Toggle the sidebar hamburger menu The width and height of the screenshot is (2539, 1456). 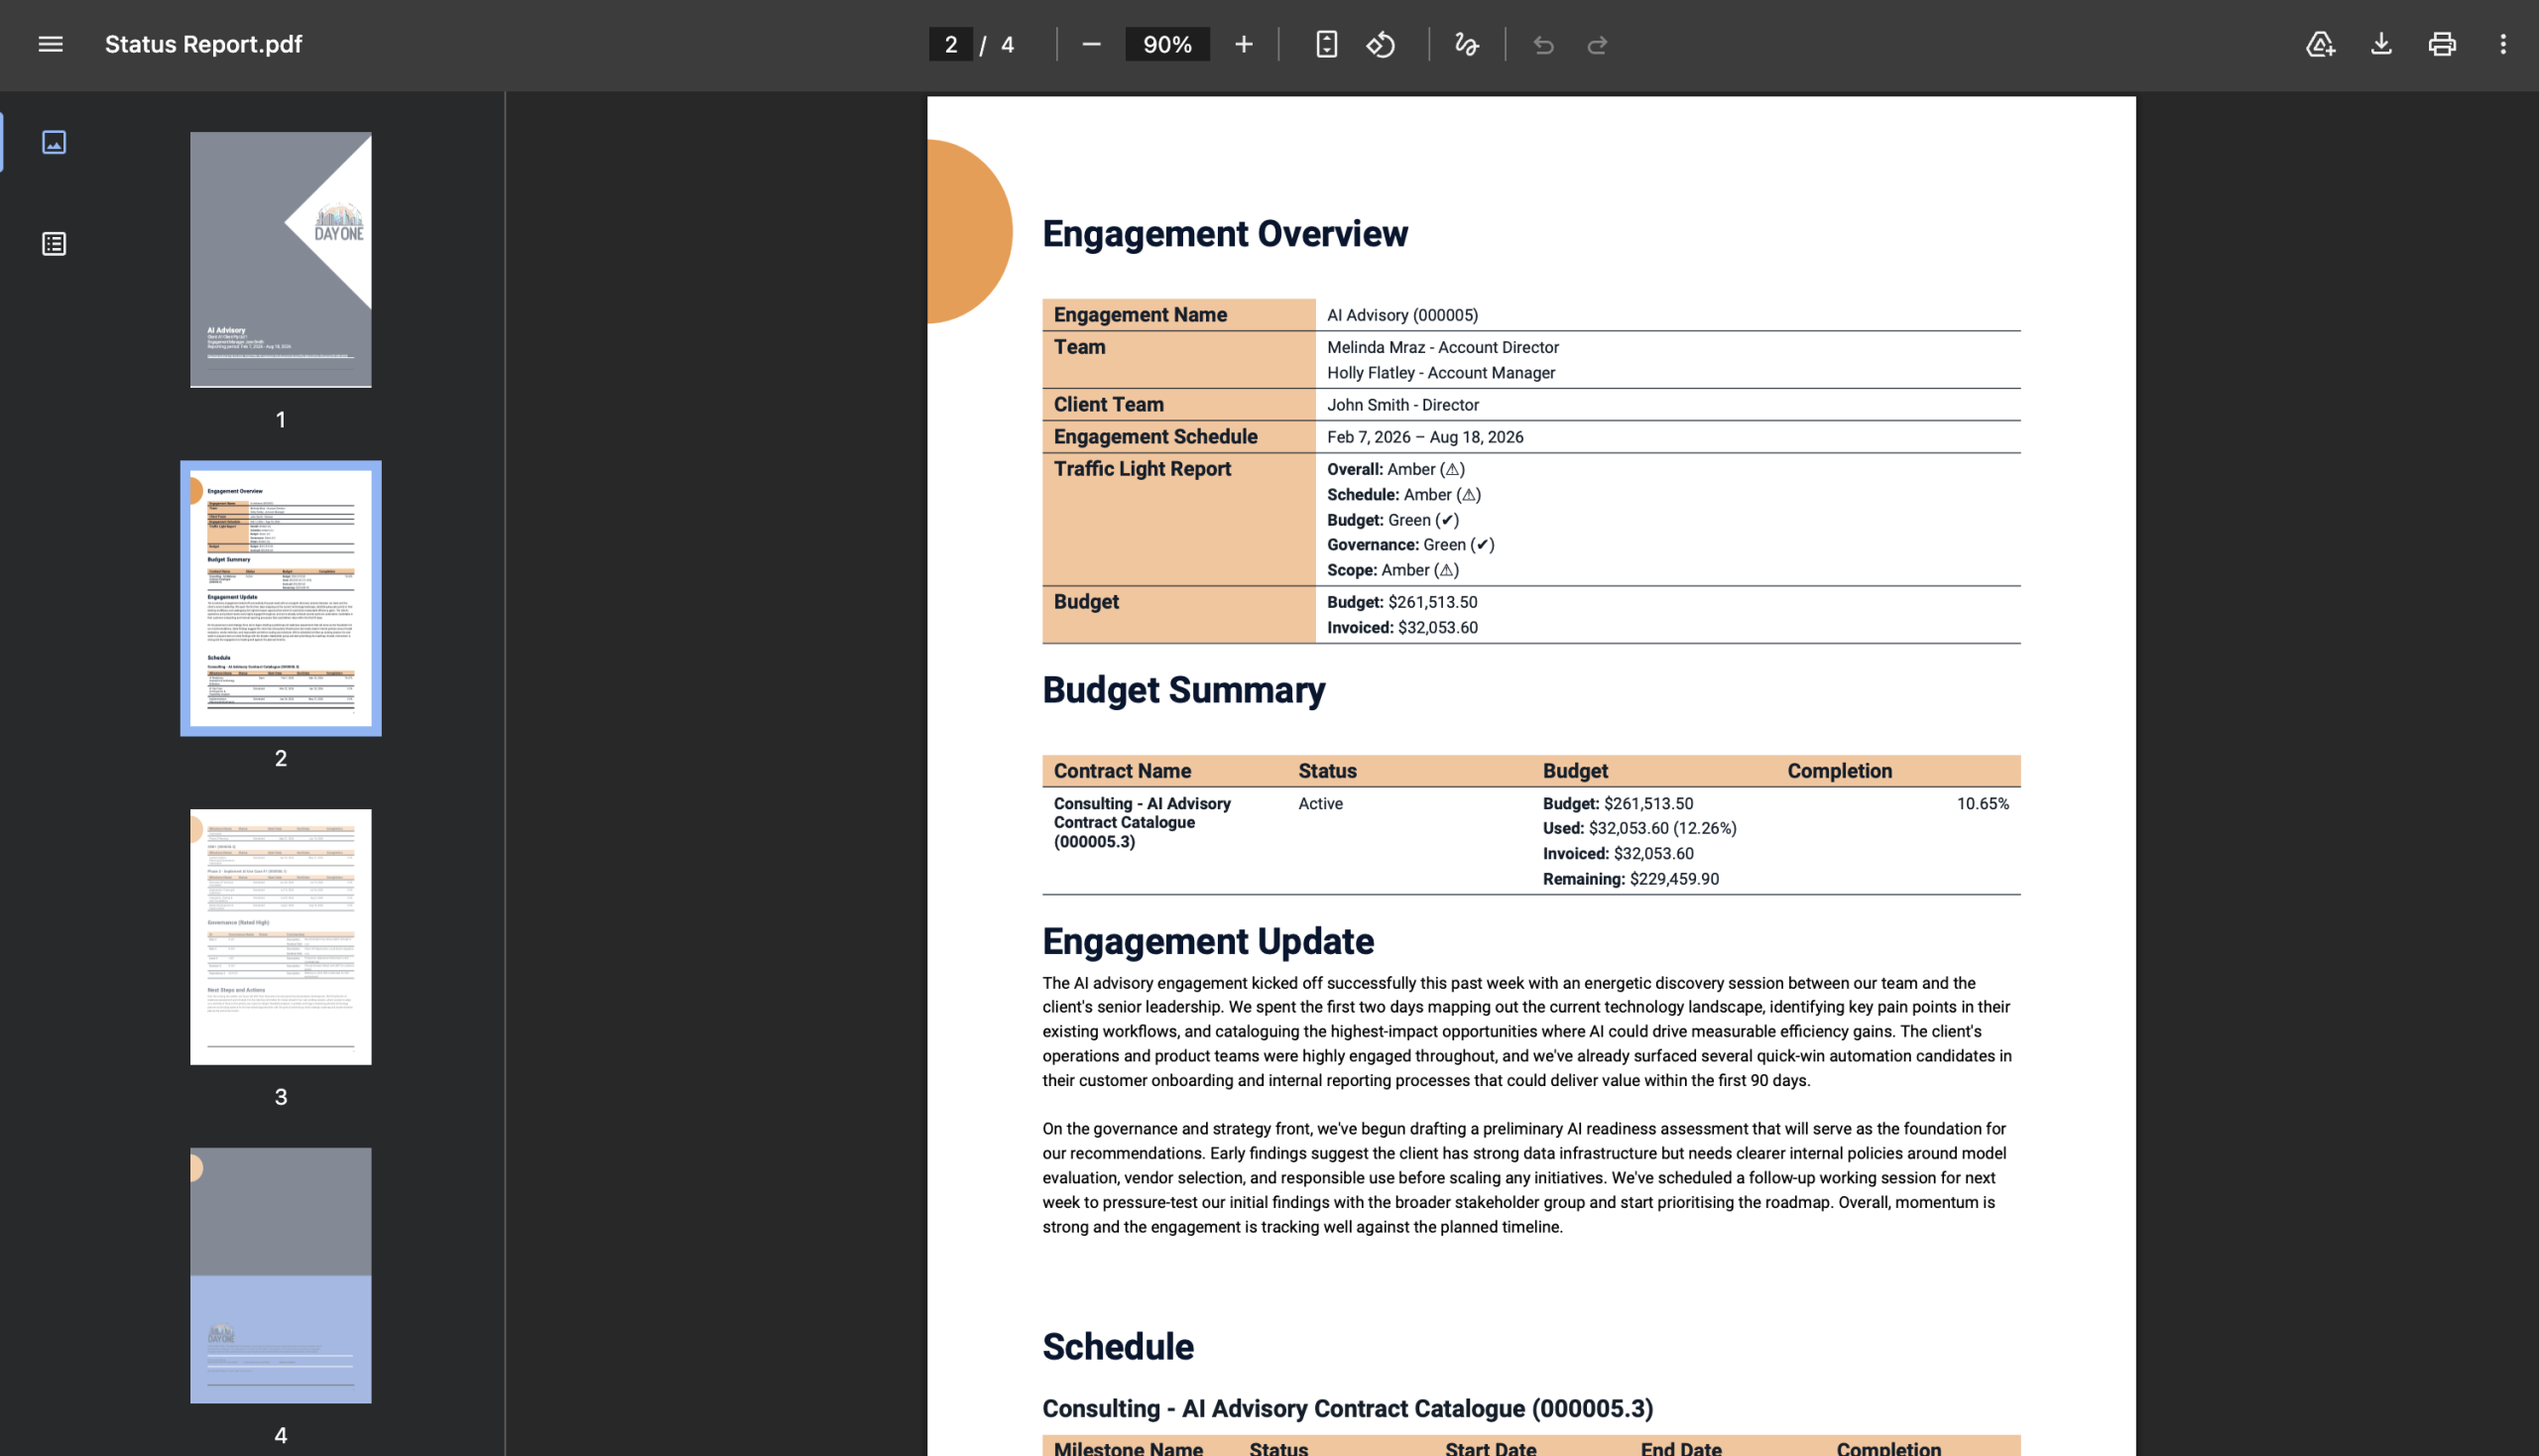click(x=50, y=44)
